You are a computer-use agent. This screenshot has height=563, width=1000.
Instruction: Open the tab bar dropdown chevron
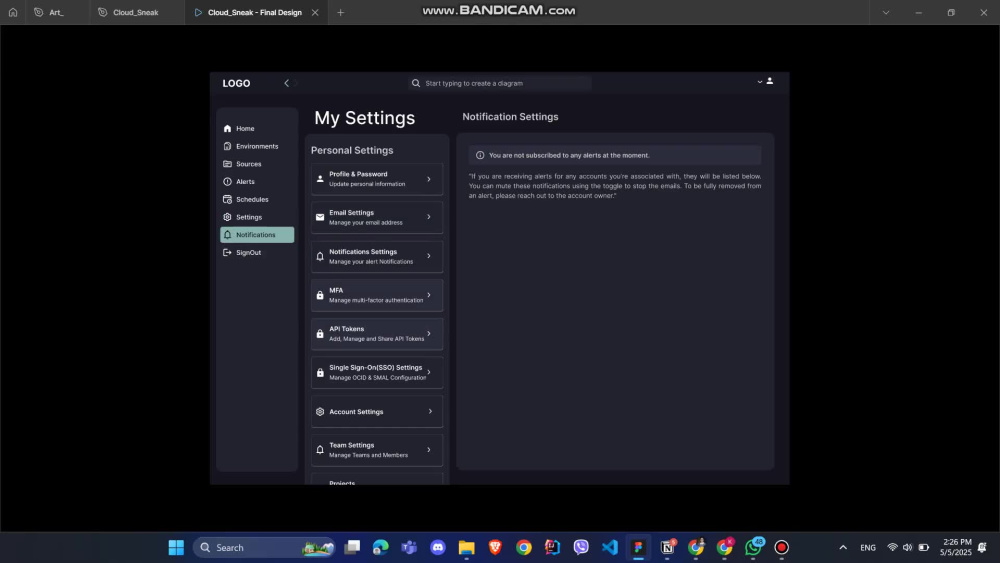(886, 12)
